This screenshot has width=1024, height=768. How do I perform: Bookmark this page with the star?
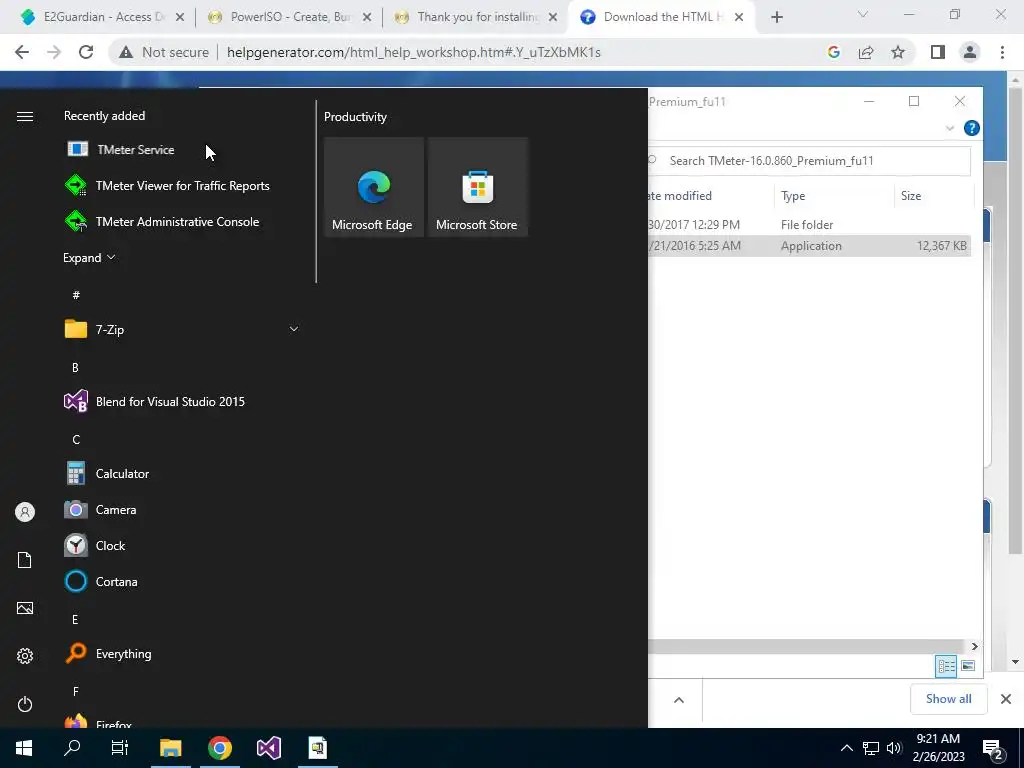[x=898, y=52]
